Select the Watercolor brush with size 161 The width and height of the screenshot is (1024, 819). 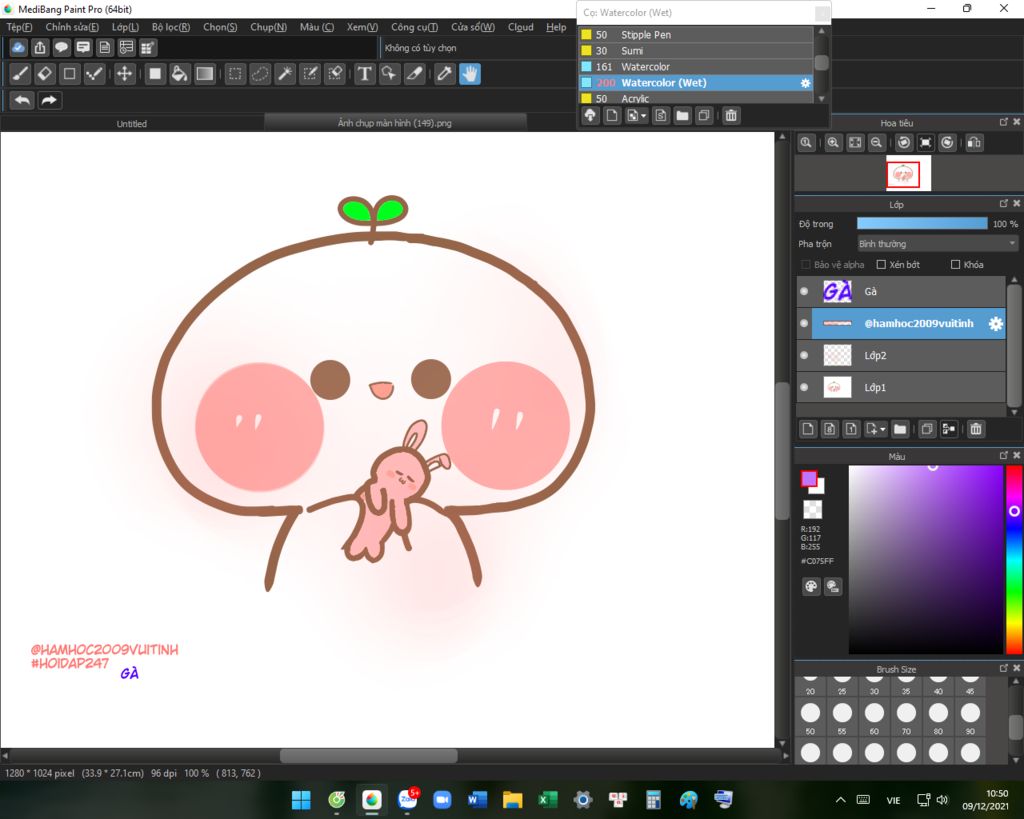point(696,67)
